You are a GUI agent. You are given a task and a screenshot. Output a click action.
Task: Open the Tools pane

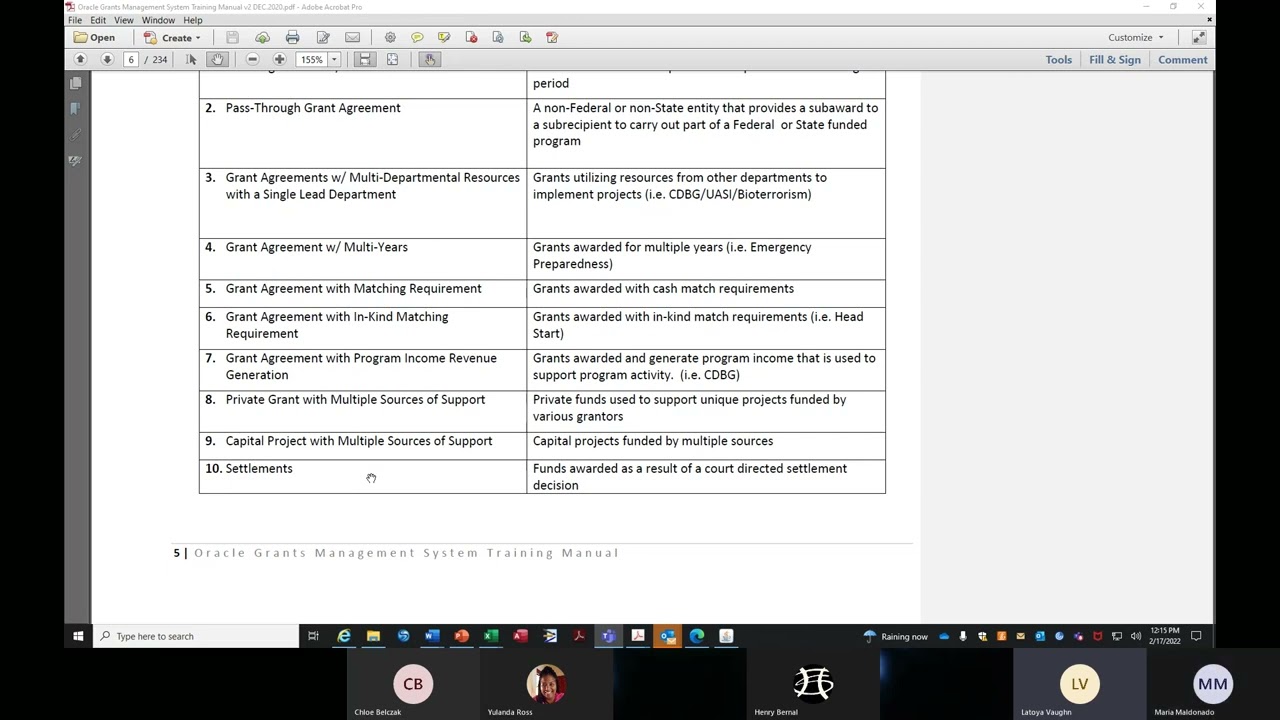[x=1058, y=59]
